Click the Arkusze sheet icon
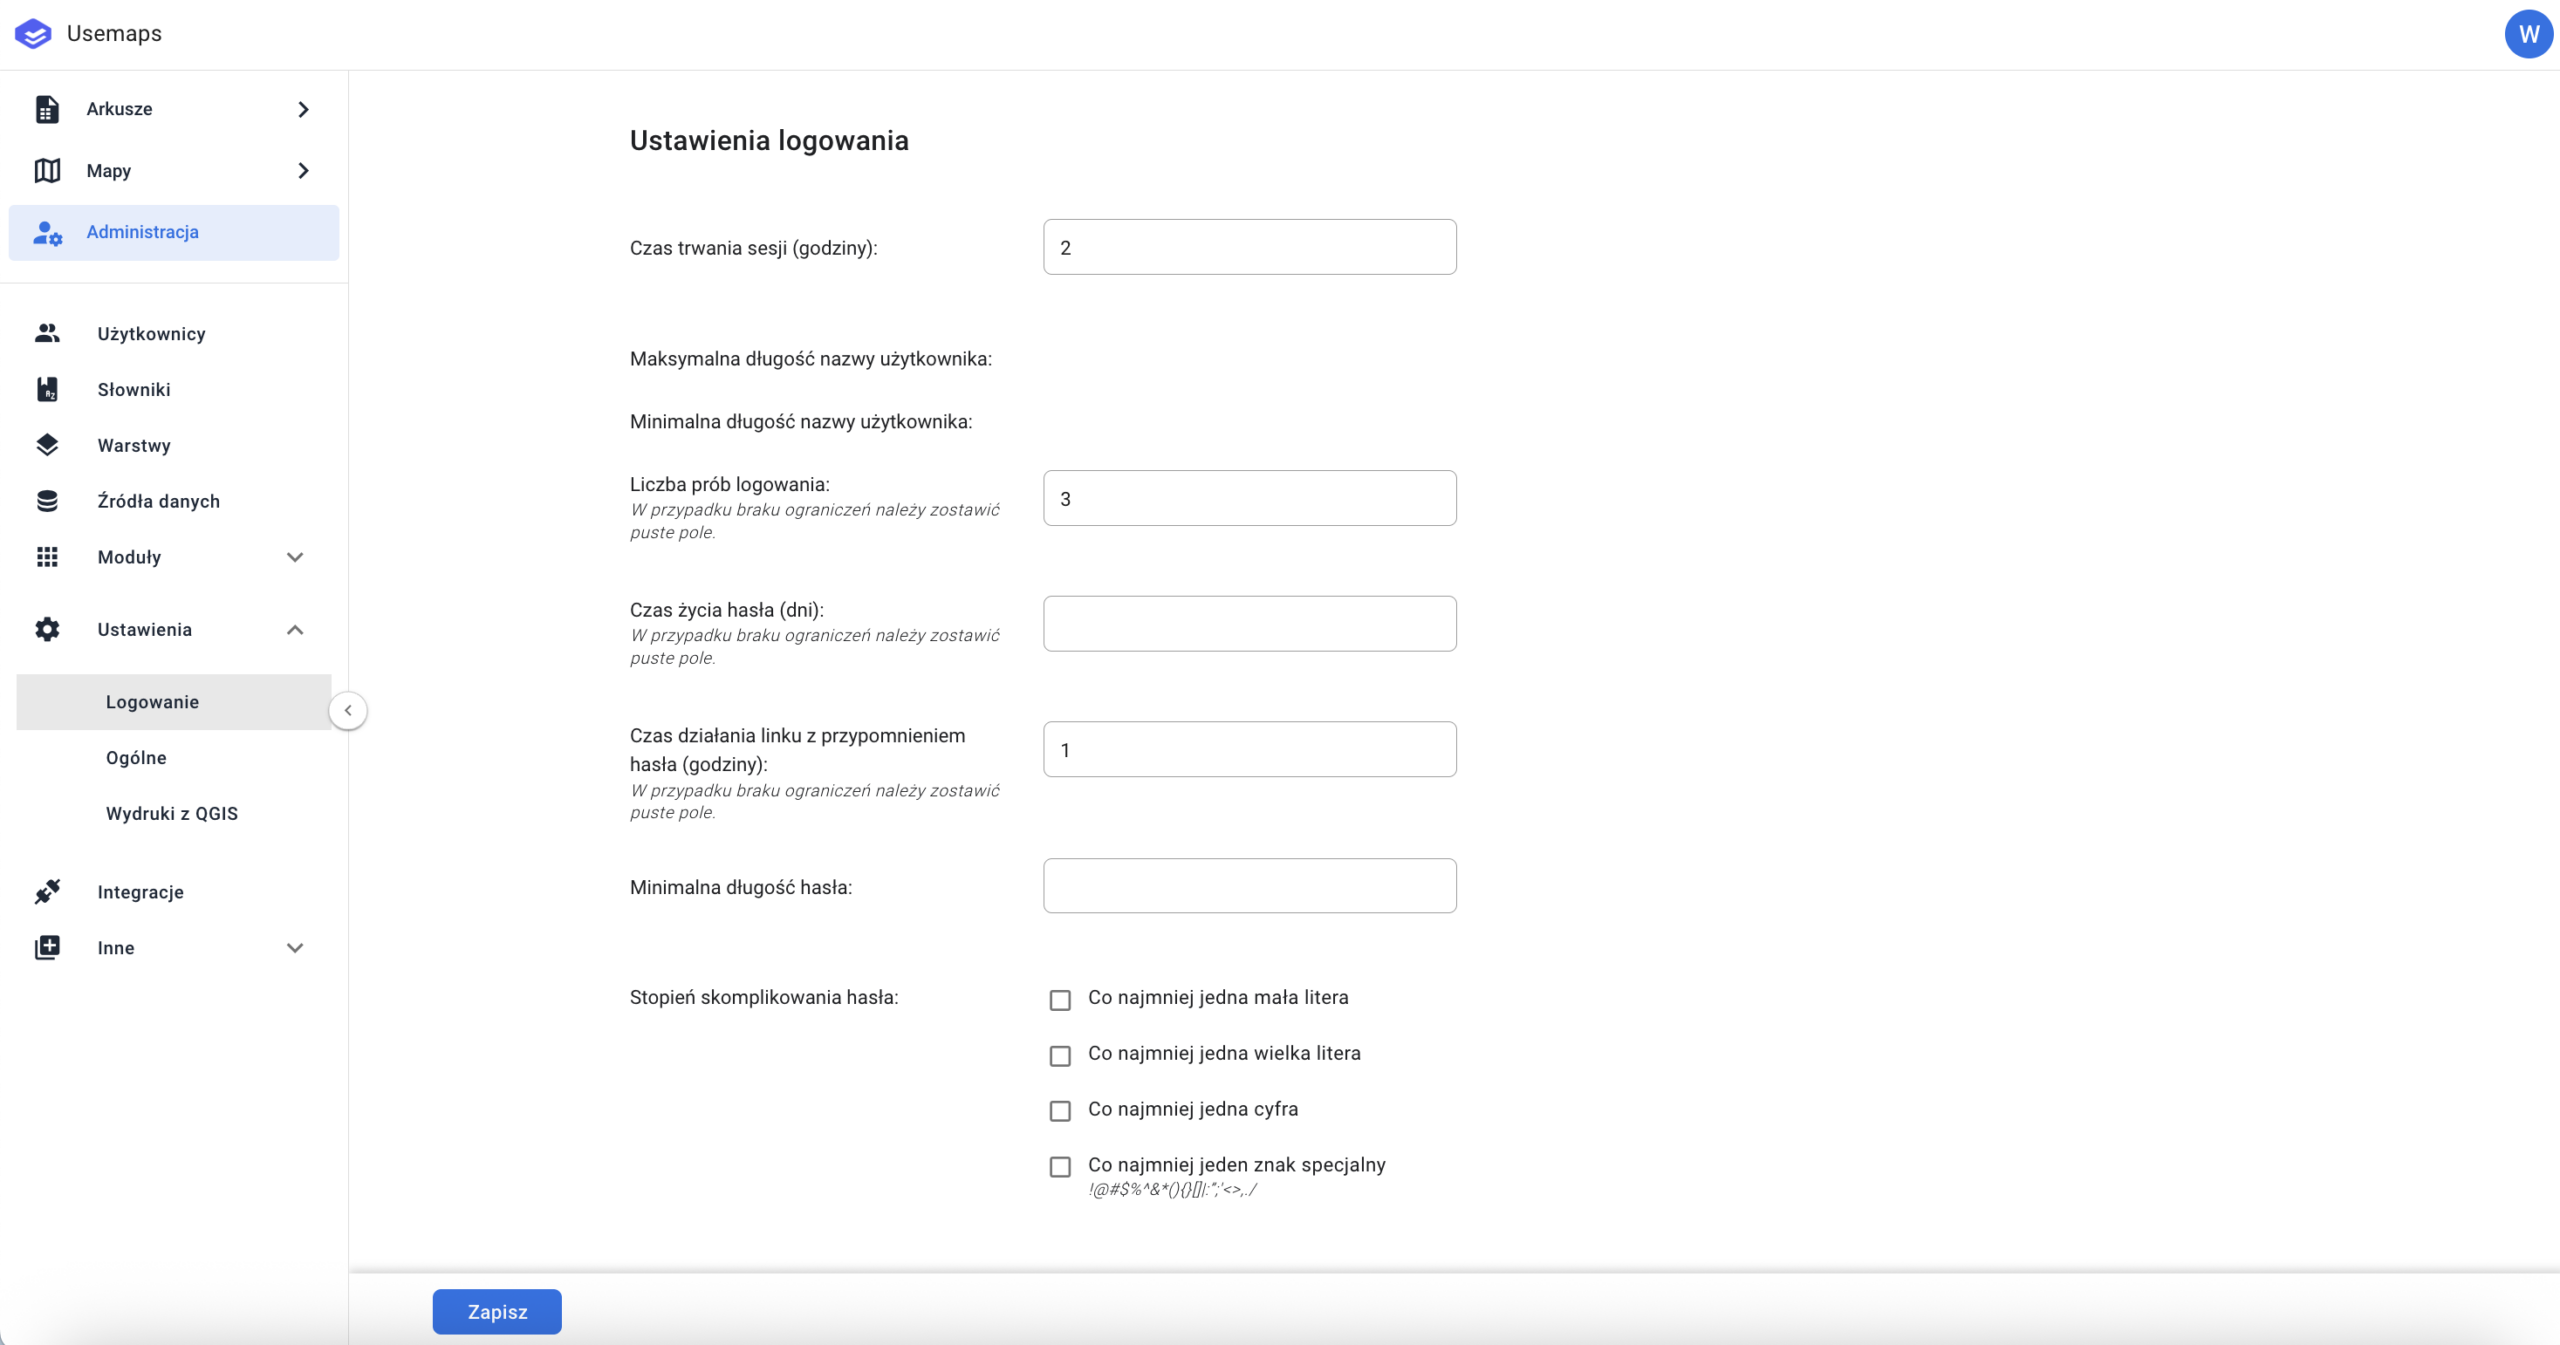 [x=47, y=109]
